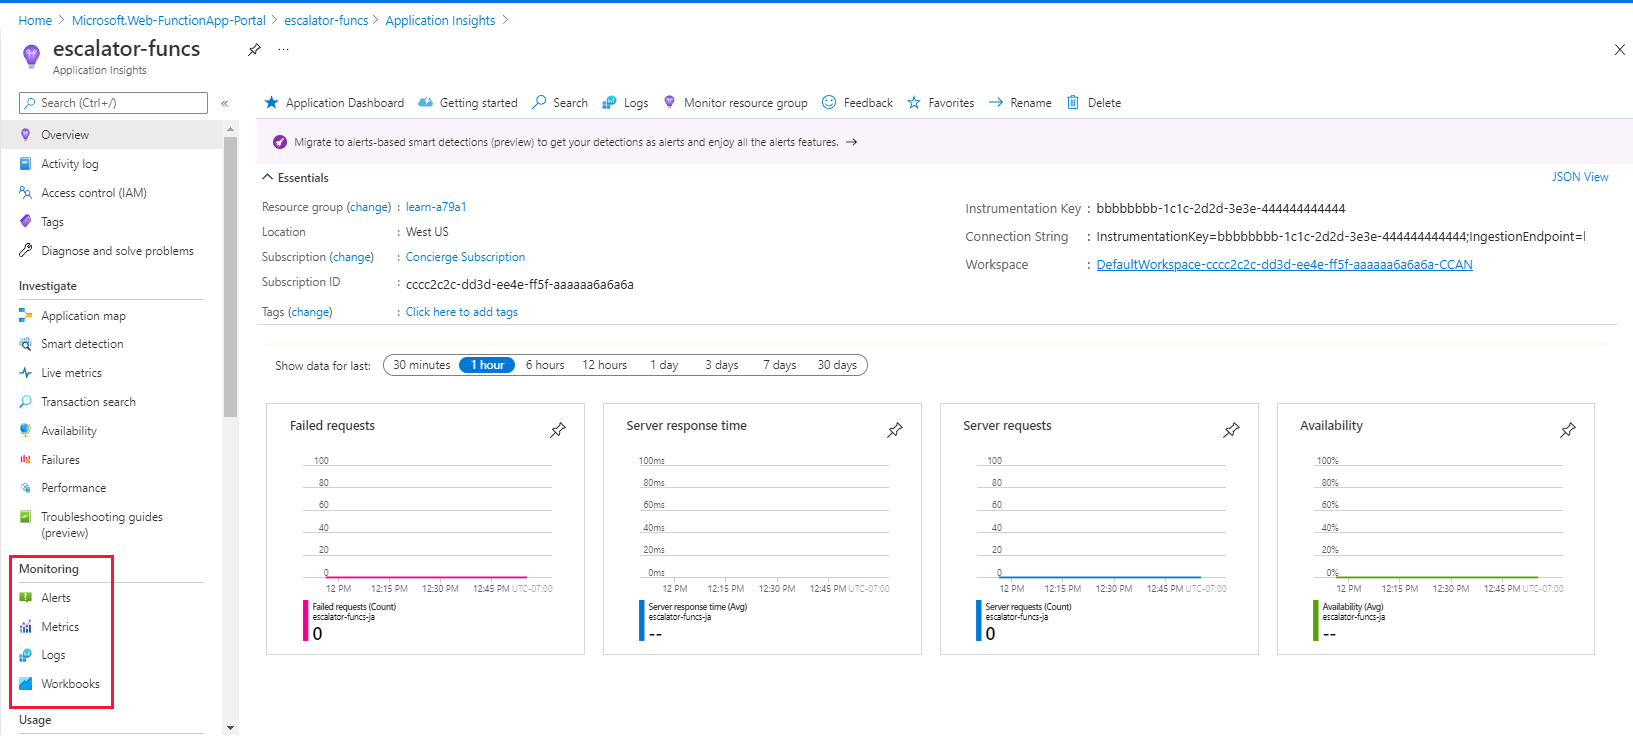Pin the Availability chart to dashboard

(1568, 430)
